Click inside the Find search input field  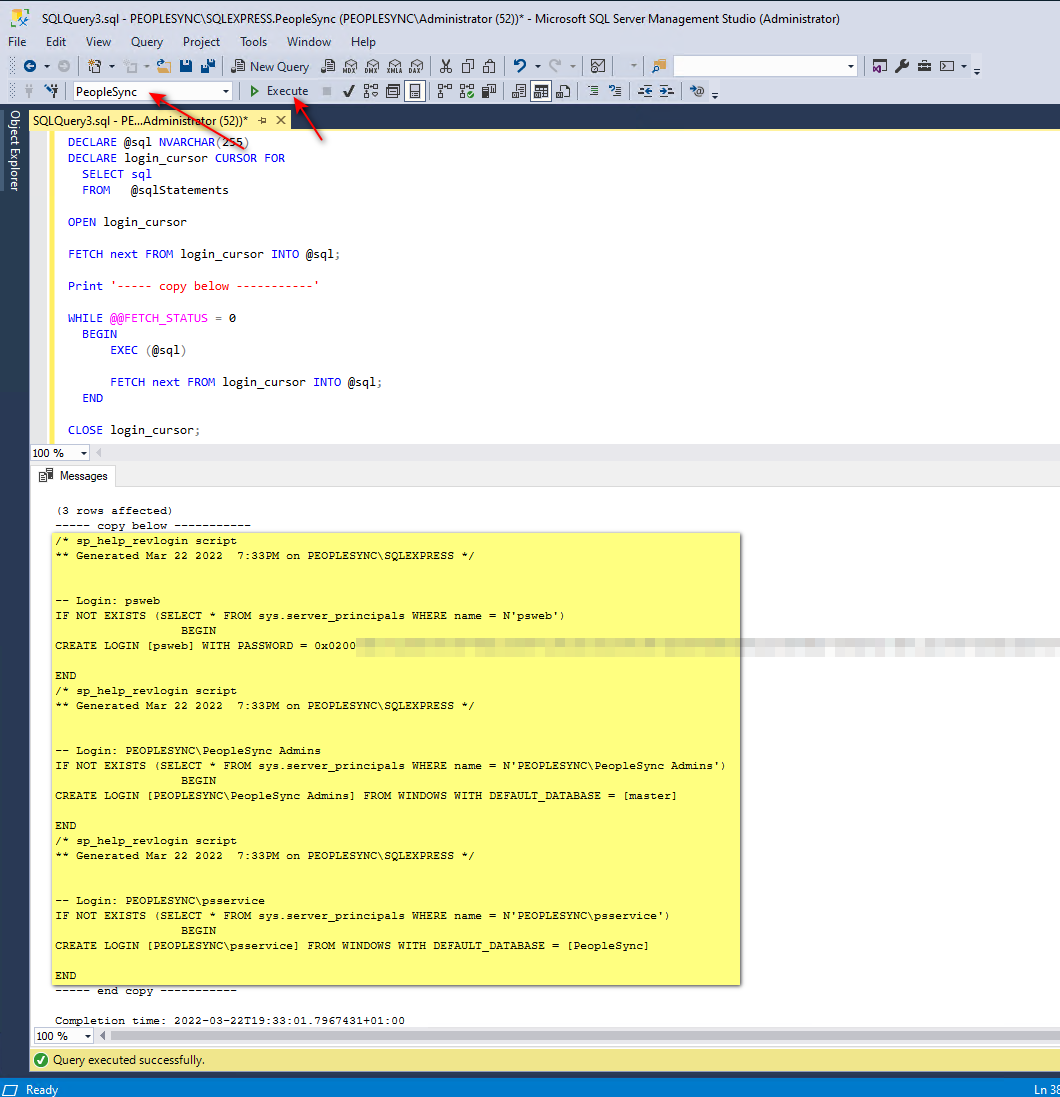click(x=758, y=66)
